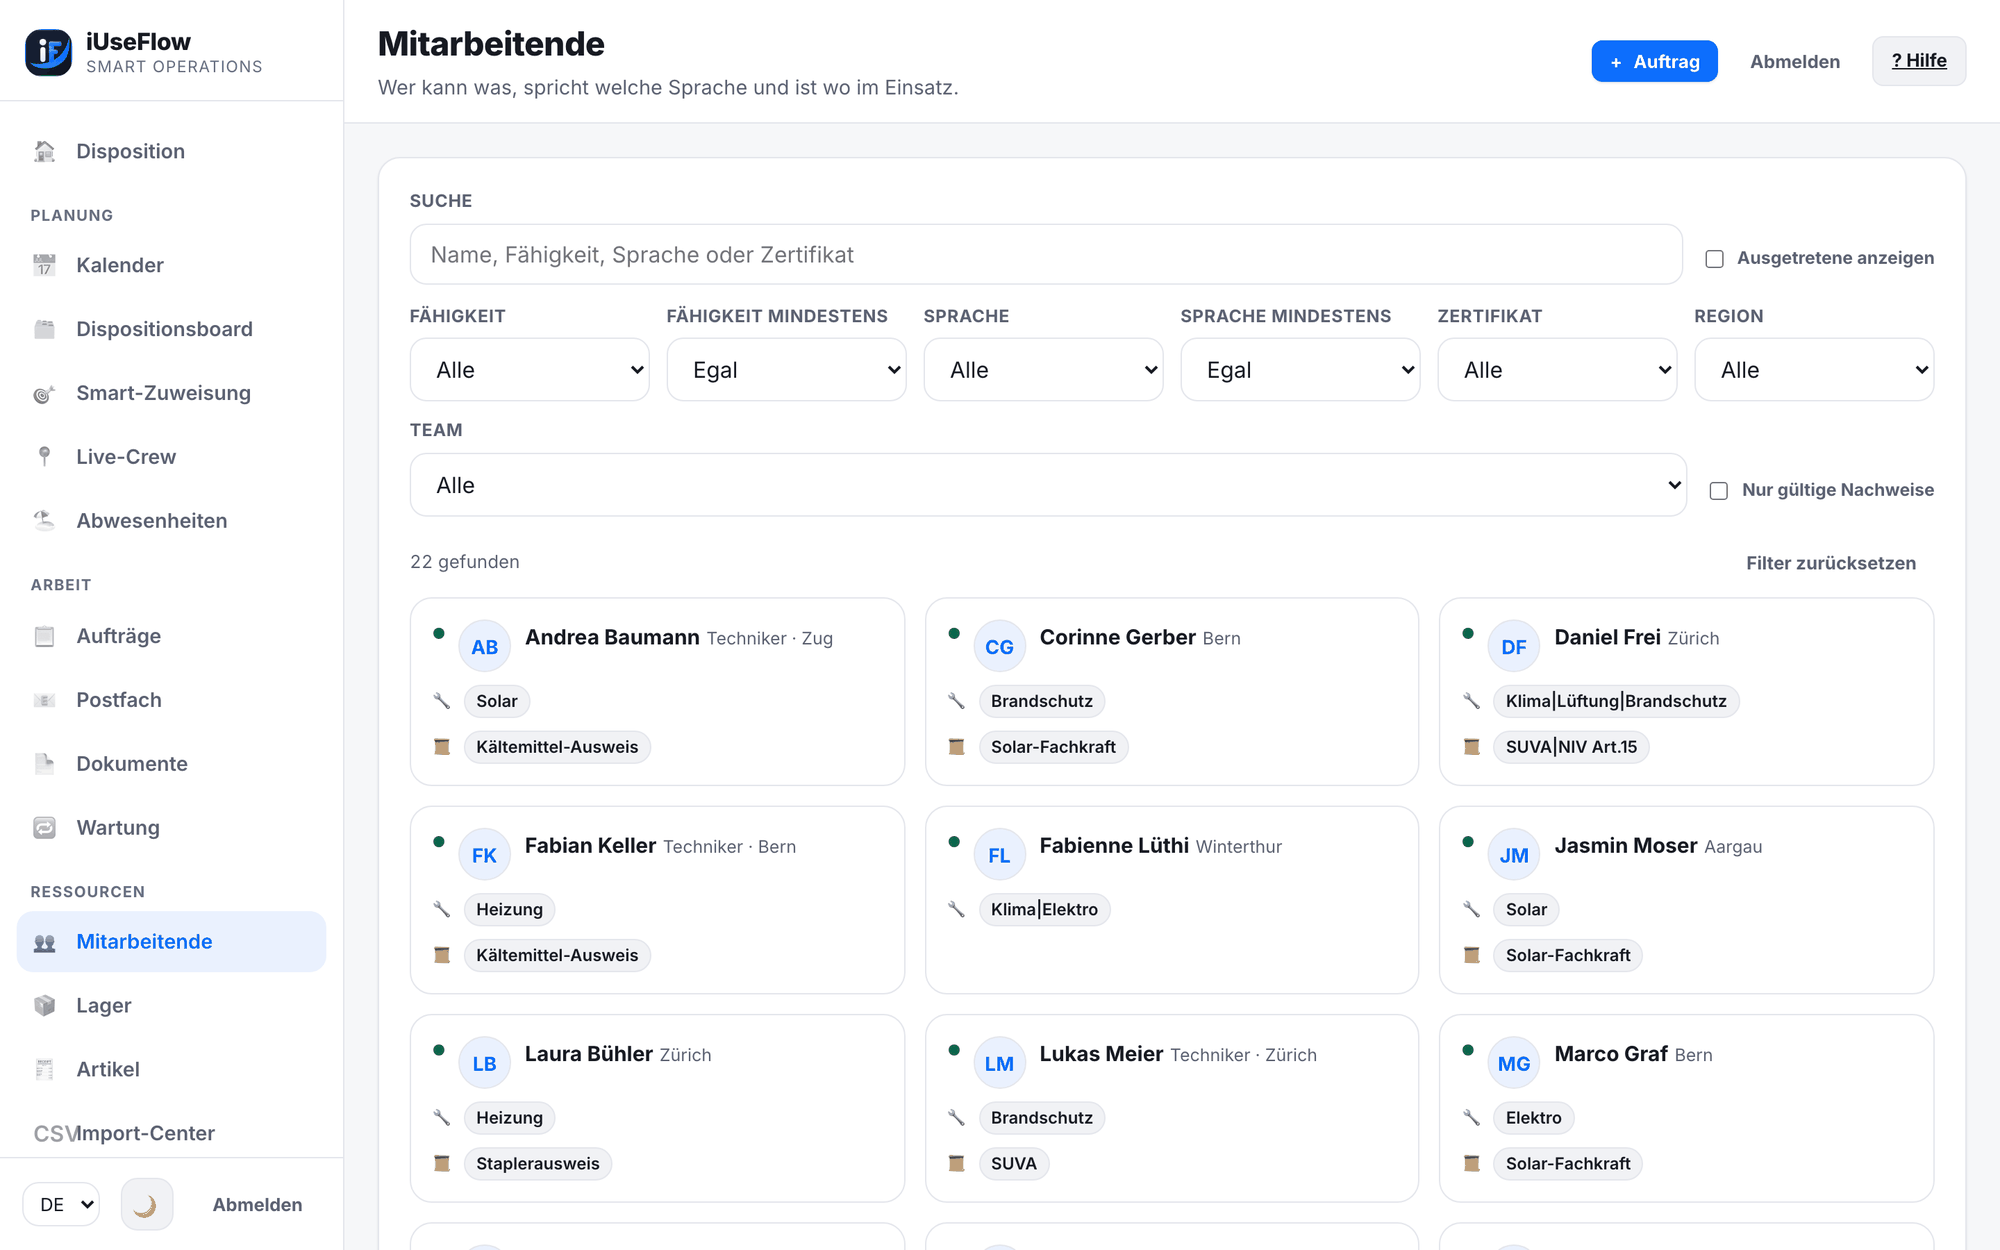The width and height of the screenshot is (2000, 1250).
Task: Open the Zertifikat dropdown
Action: point(1558,370)
